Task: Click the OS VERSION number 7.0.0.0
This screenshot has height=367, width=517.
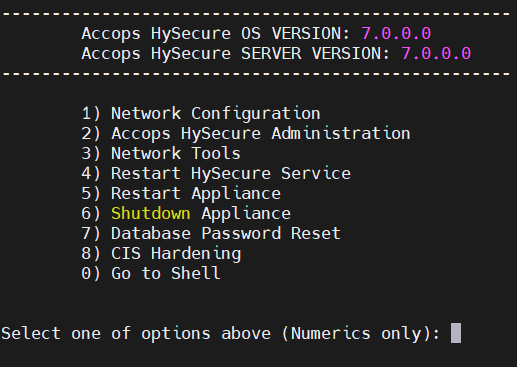Action: [396, 34]
